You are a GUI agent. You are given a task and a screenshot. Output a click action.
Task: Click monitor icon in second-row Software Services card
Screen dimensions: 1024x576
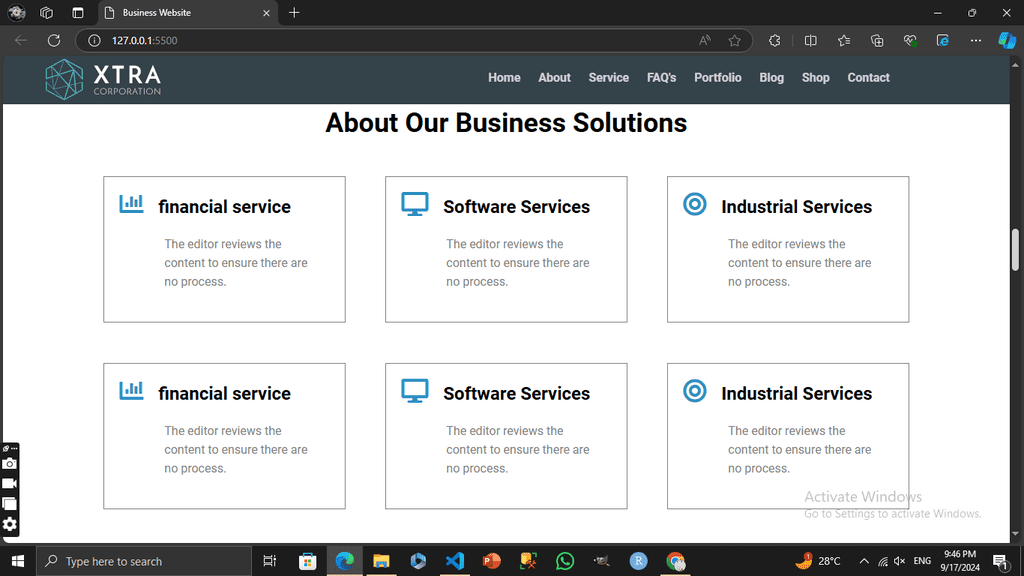pyautogui.click(x=415, y=391)
